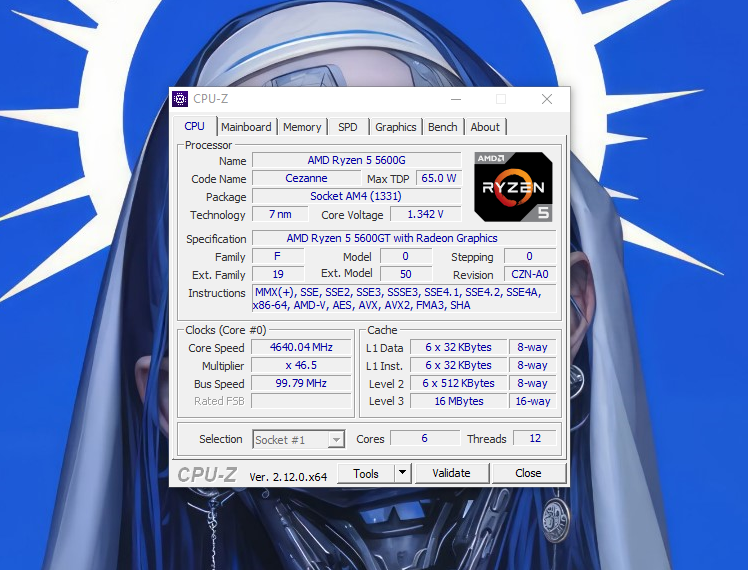Screen dimensions: 748x570
Task: Click the L1 Data associativity 8-way
Action: [x=532, y=347]
